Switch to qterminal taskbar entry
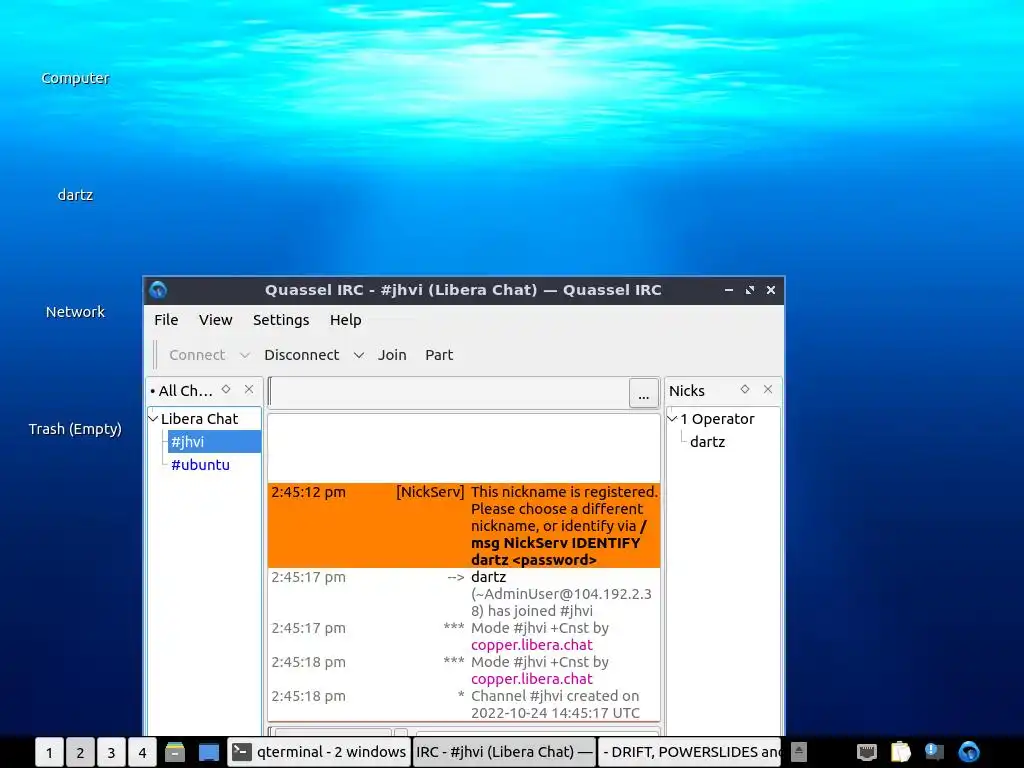The height and width of the screenshot is (768, 1024). click(x=319, y=752)
